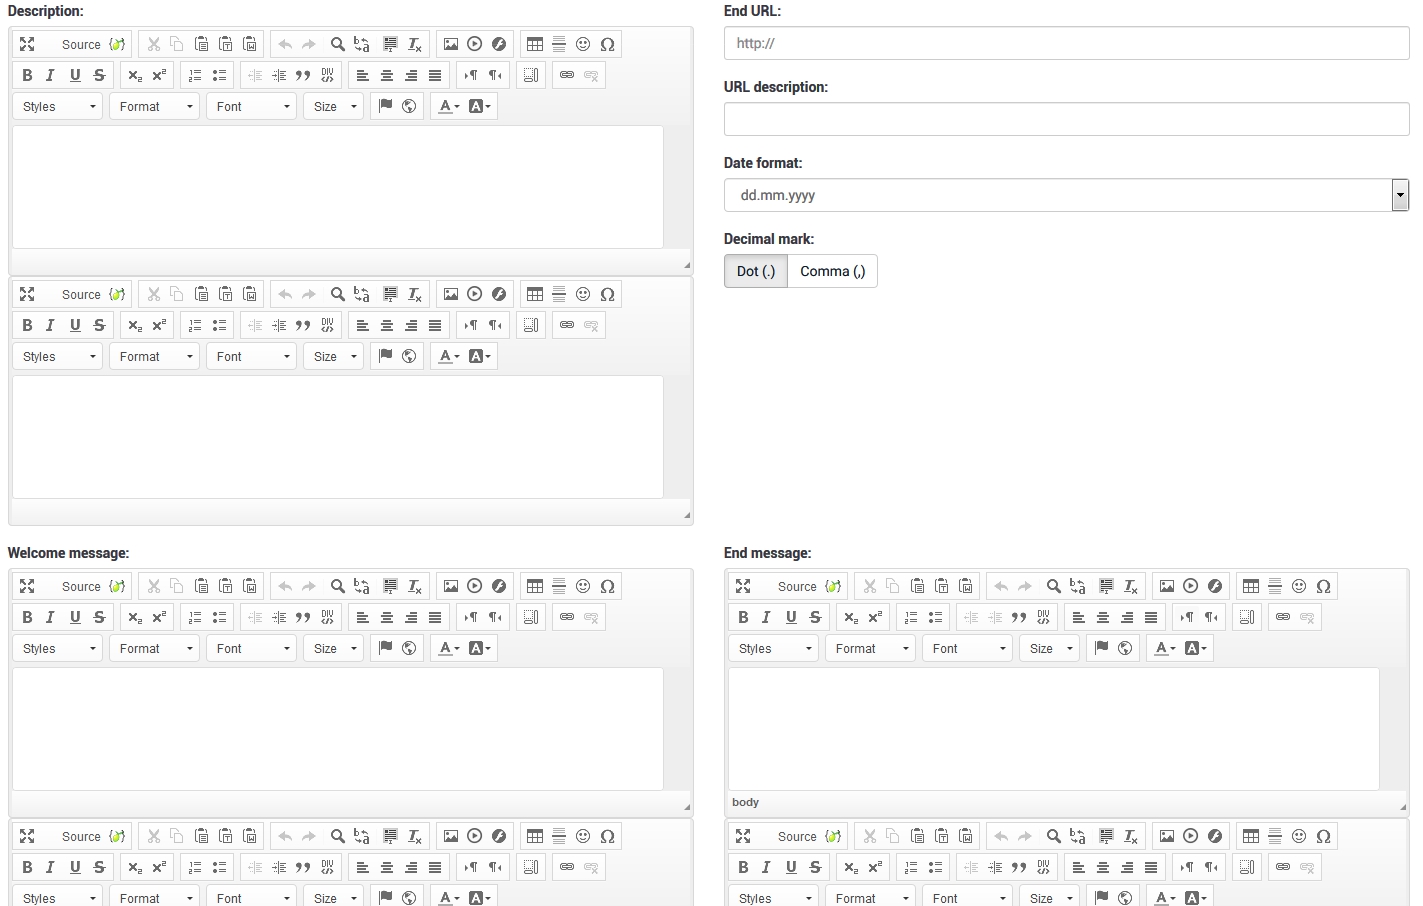Insert smiley in upper Description editor

[x=583, y=44]
